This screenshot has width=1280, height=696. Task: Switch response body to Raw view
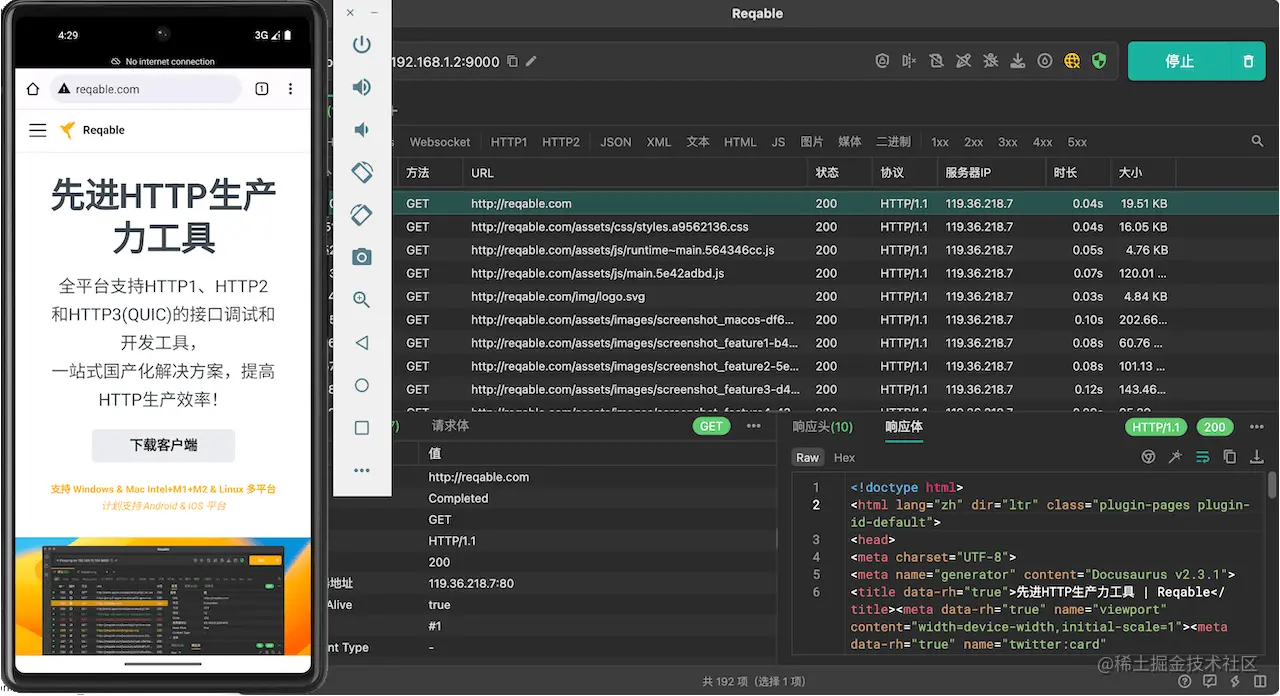[x=808, y=457]
